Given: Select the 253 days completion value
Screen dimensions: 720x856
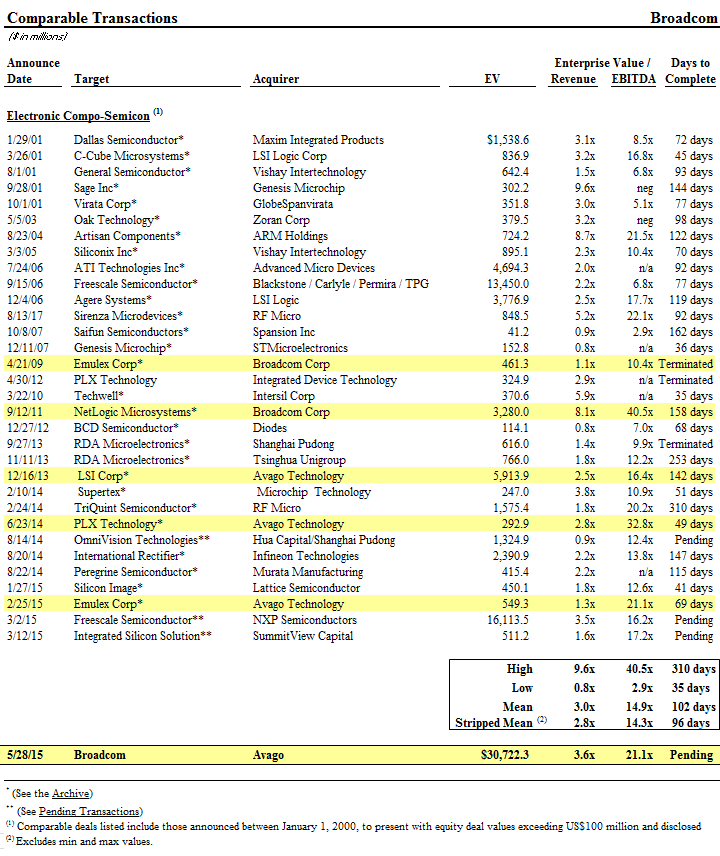Looking at the screenshot, I should 691,460.
